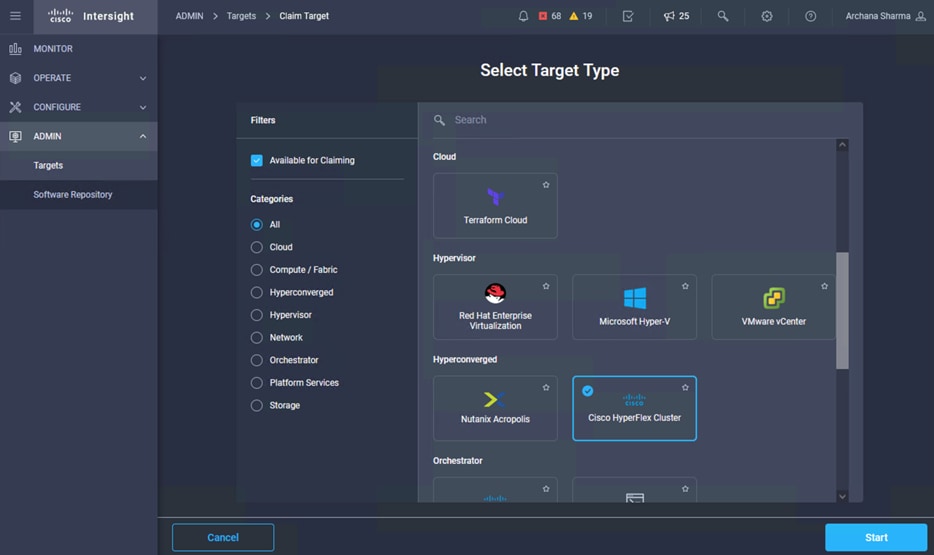Select the Compute / Fabric category
This screenshot has width=934, height=555.
point(256,270)
